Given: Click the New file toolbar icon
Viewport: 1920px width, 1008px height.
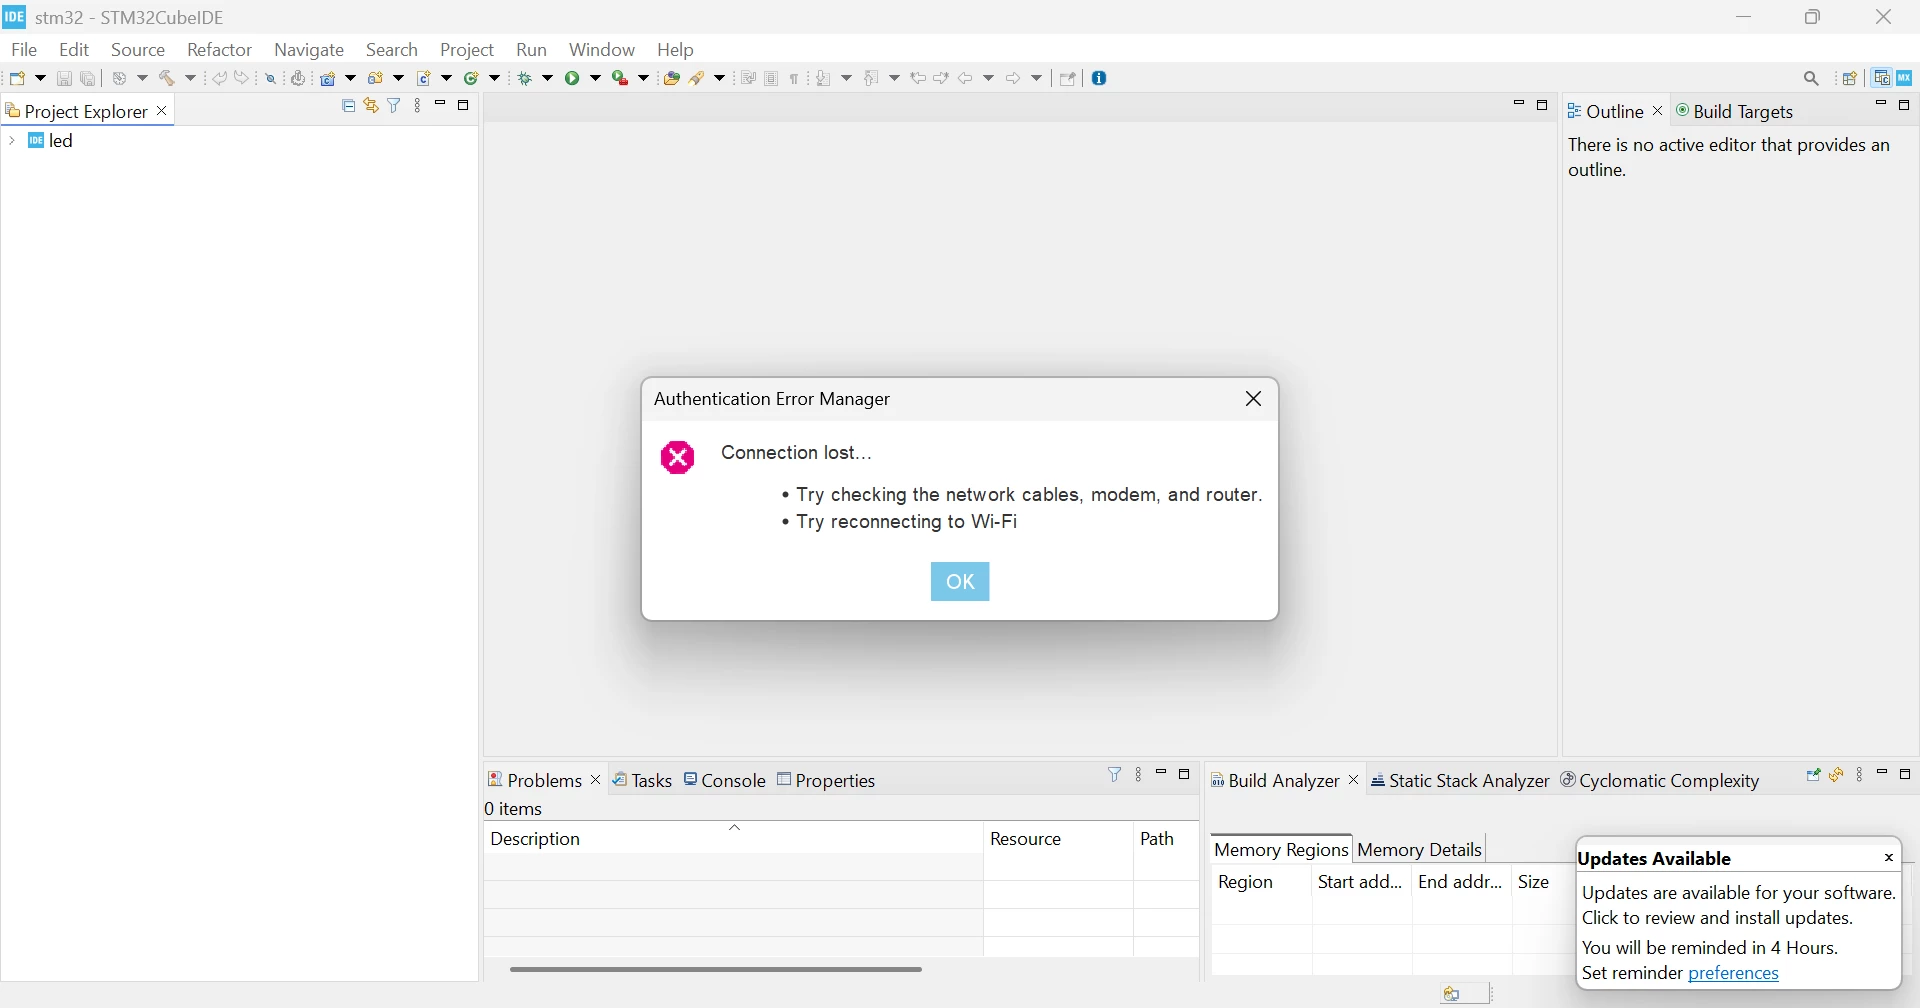Looking at the screenshot, I should point(17,78).
